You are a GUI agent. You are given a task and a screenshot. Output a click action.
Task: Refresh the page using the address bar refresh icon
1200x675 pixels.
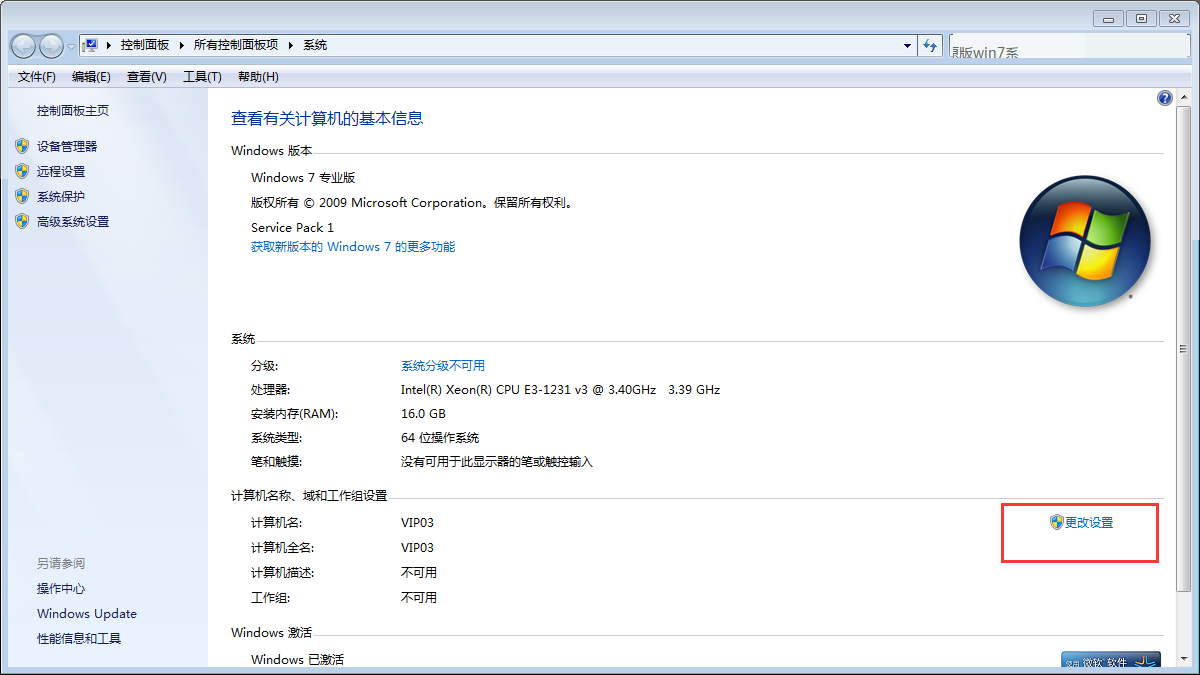931,45
